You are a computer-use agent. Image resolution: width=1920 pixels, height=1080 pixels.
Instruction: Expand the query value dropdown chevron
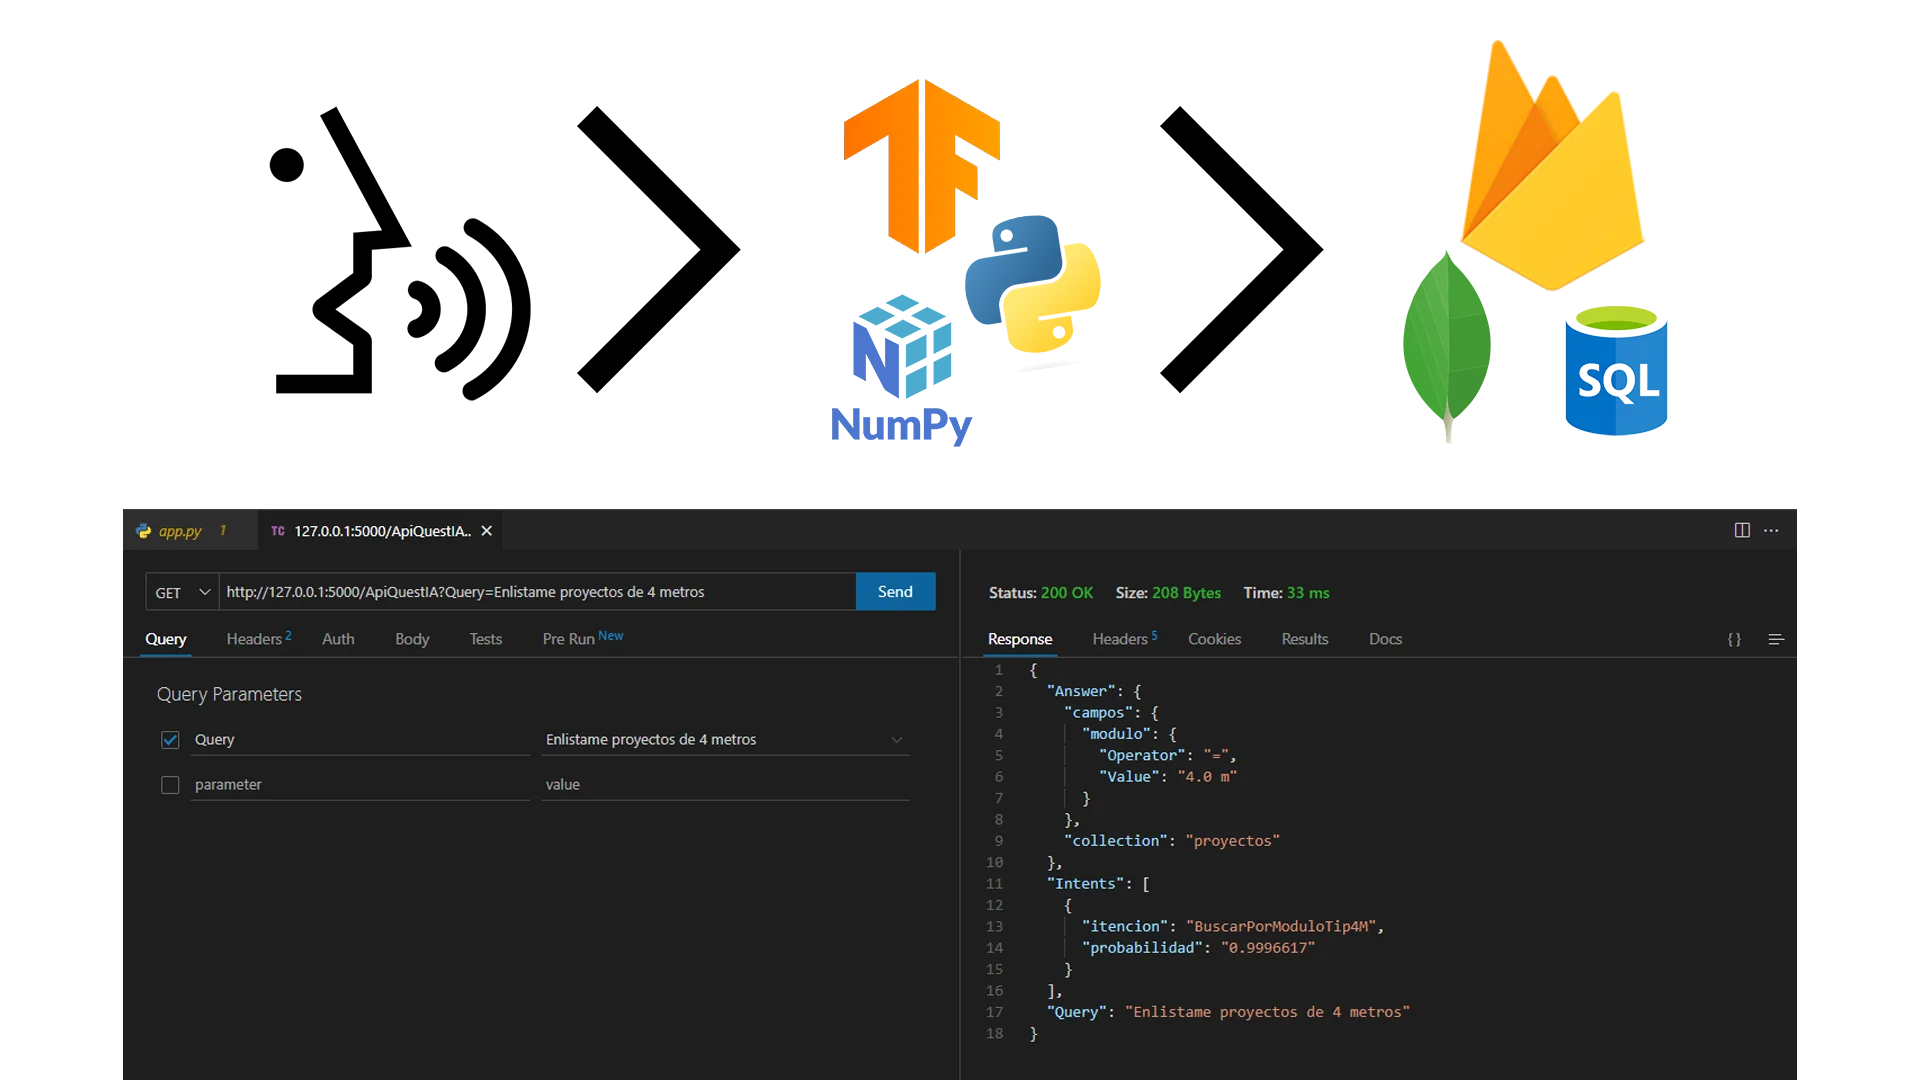(x=897, y=740)
